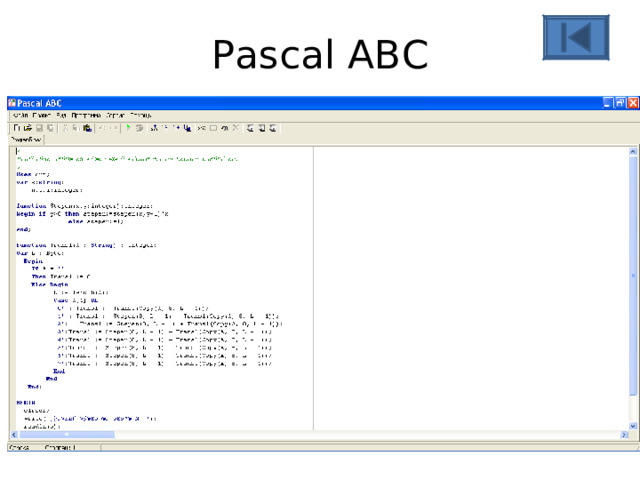Open the Программа menu
This screenshot has width=640, height=480.
86,115
